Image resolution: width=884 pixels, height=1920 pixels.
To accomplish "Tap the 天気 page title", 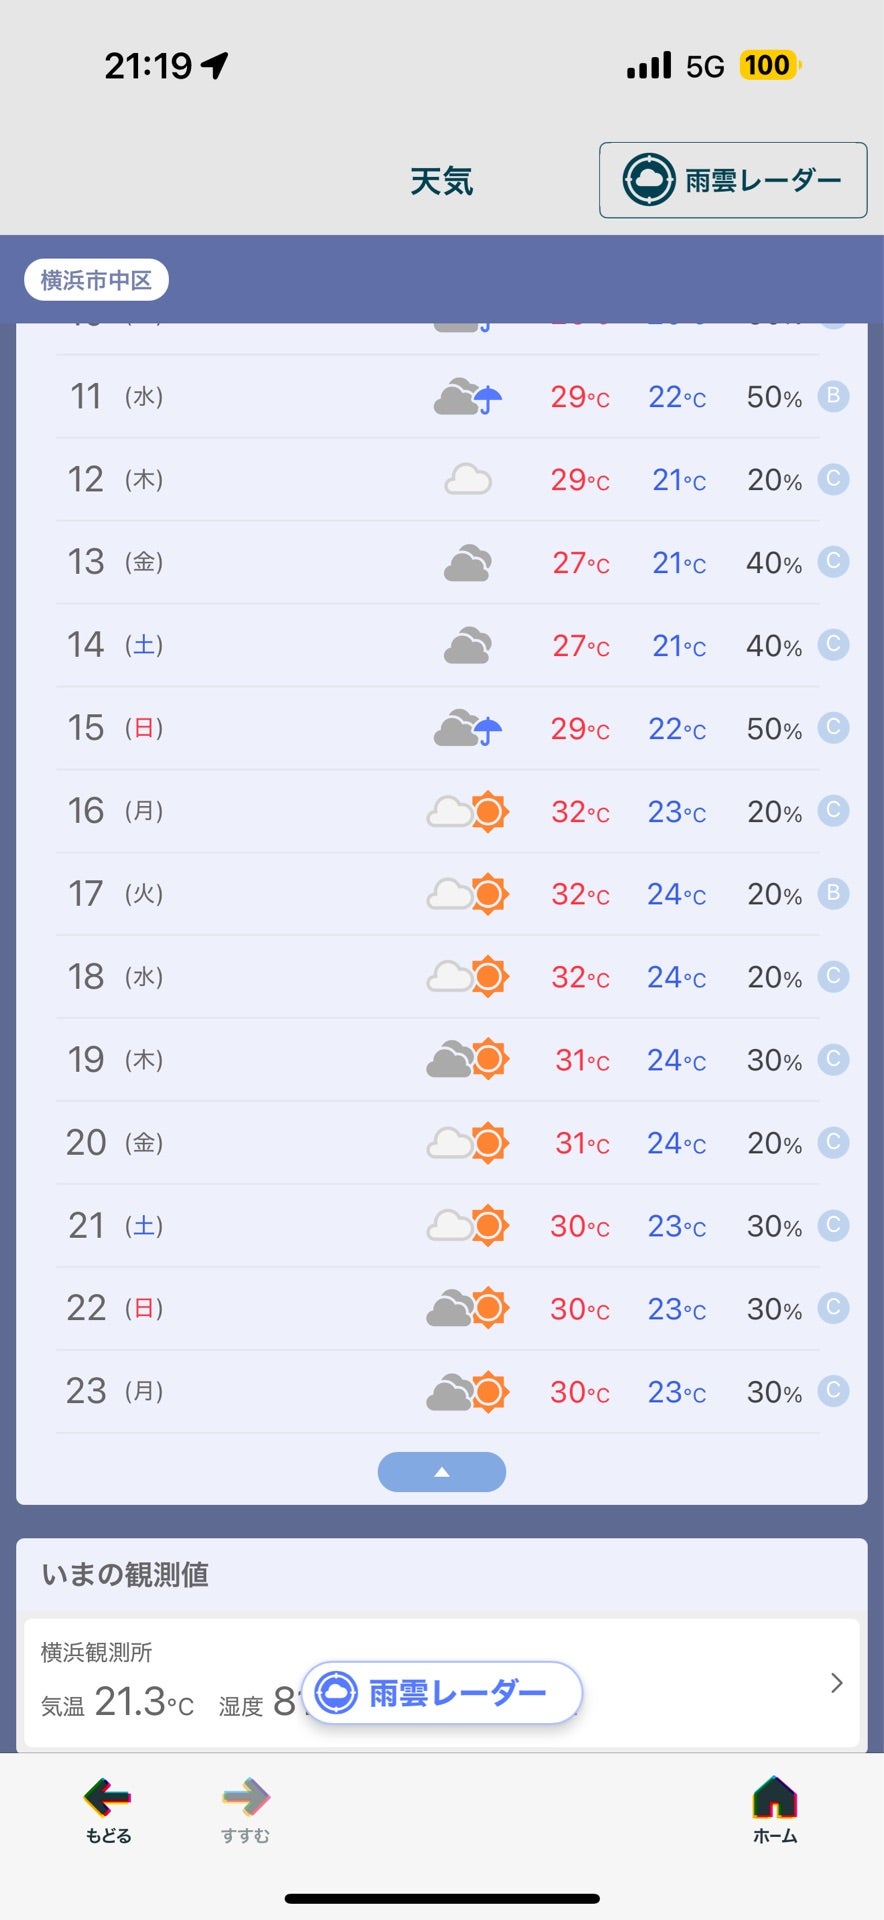I will [x=441, y=181].
